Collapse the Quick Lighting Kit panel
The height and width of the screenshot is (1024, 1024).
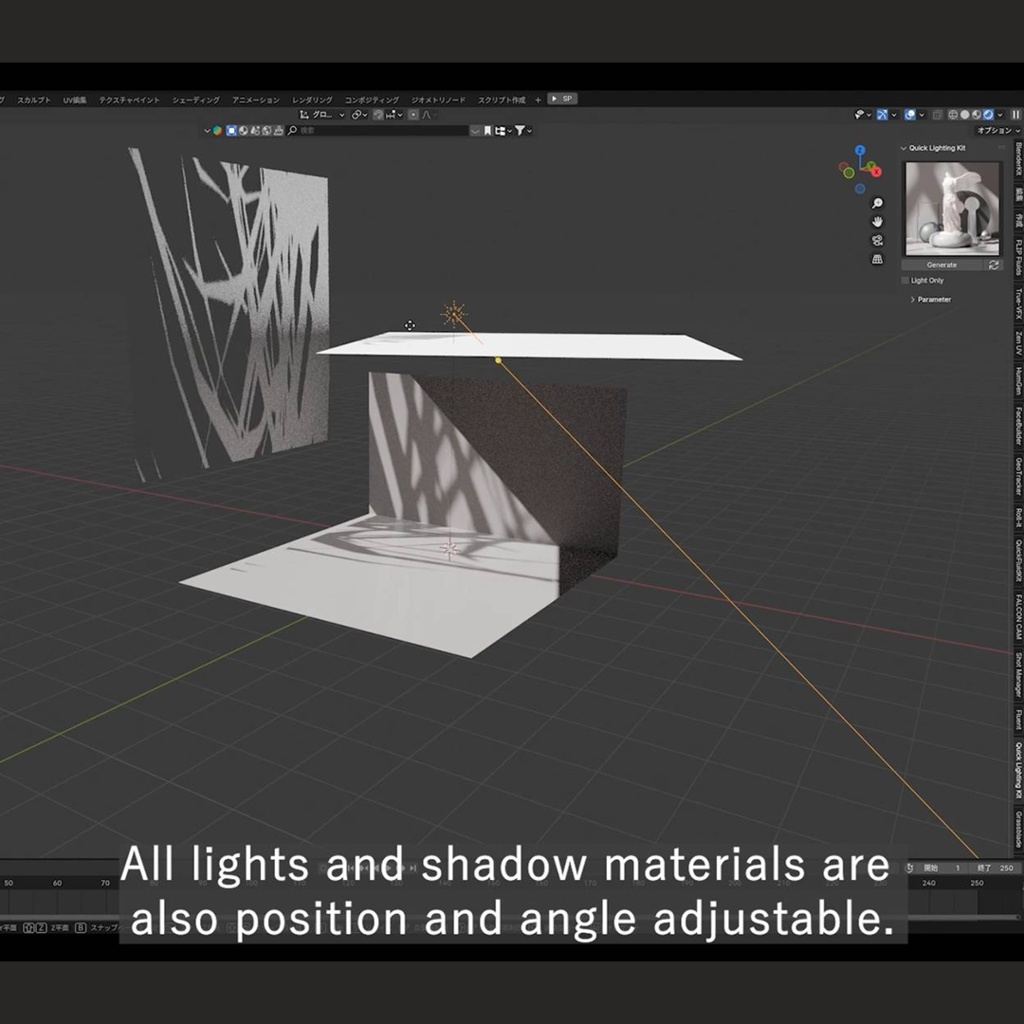point(903,147)
